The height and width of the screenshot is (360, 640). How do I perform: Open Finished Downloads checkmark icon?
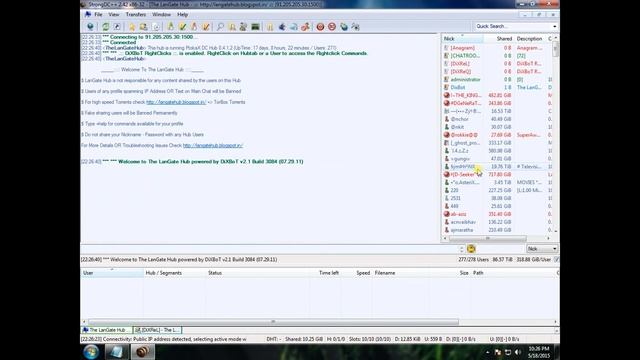[x=182, y=27]
